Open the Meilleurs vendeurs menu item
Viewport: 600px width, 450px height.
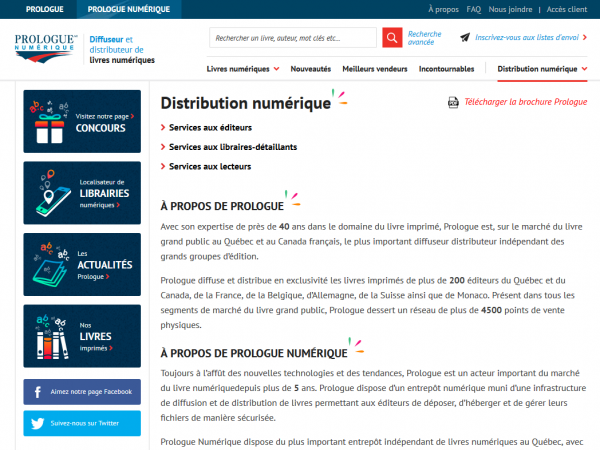(375, 69)
